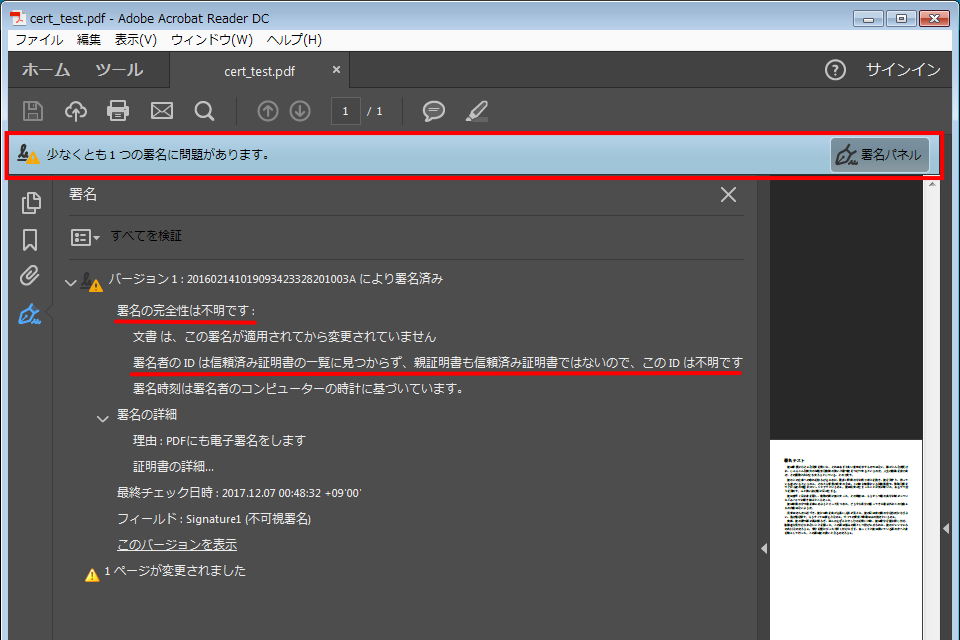Click the document page preview
This screenshot has width=960, height=640.
click(x=846, y=539)
